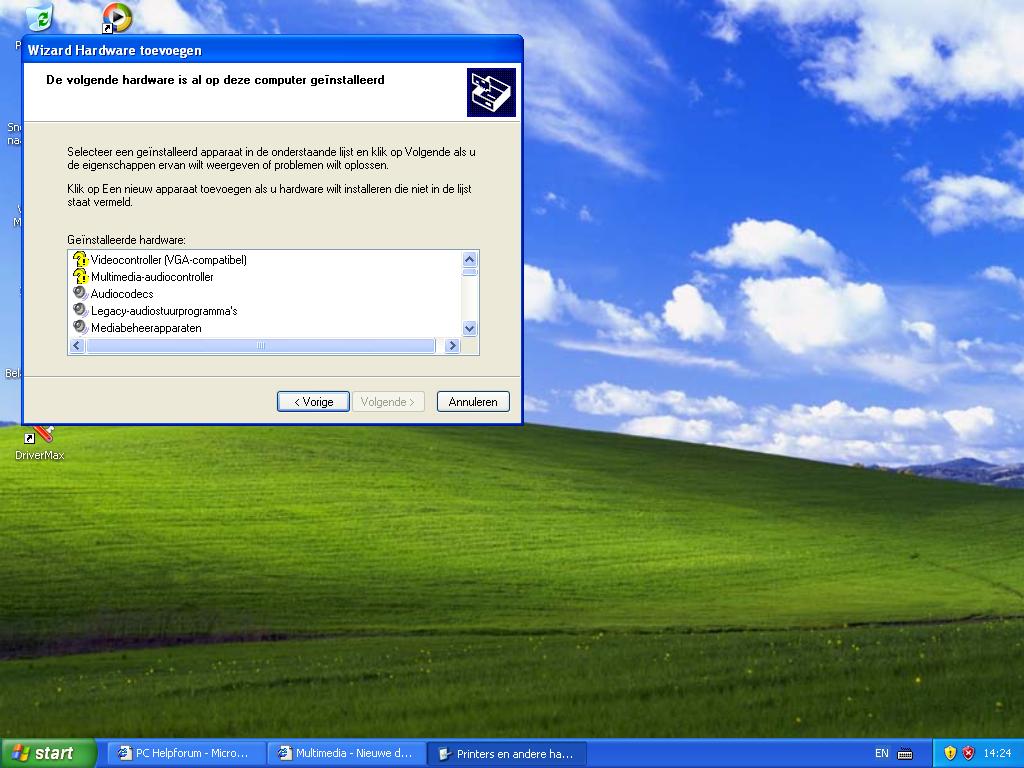Click the Mediabeheerapparaten speaker icon
Image resolution: width=1024 pixels, height=768 pixels.
(80, 327)
